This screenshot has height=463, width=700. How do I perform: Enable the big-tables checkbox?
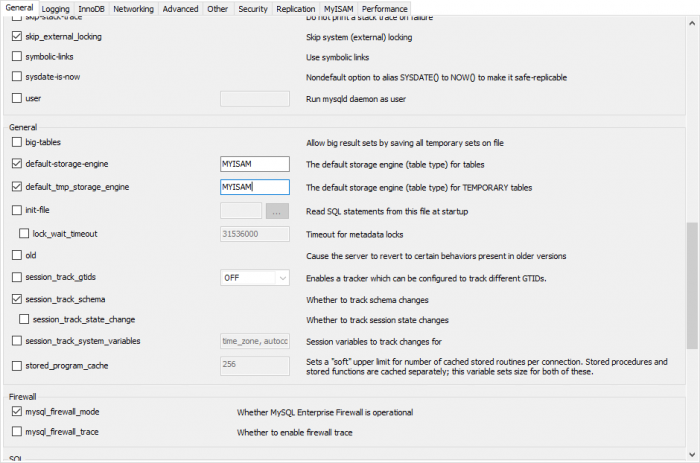point(16,143)
